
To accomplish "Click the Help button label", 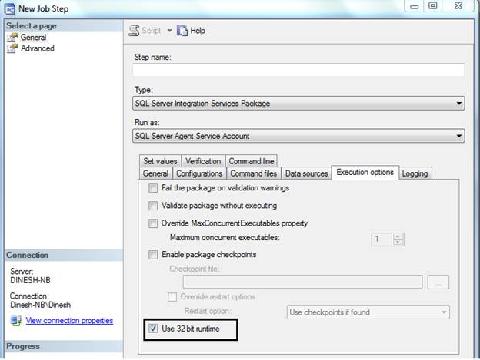I will click(x=198, y=31).
